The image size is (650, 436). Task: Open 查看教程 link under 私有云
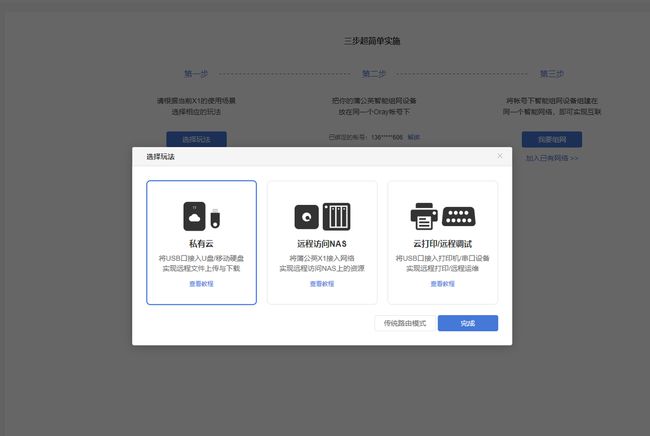[201, 284]
